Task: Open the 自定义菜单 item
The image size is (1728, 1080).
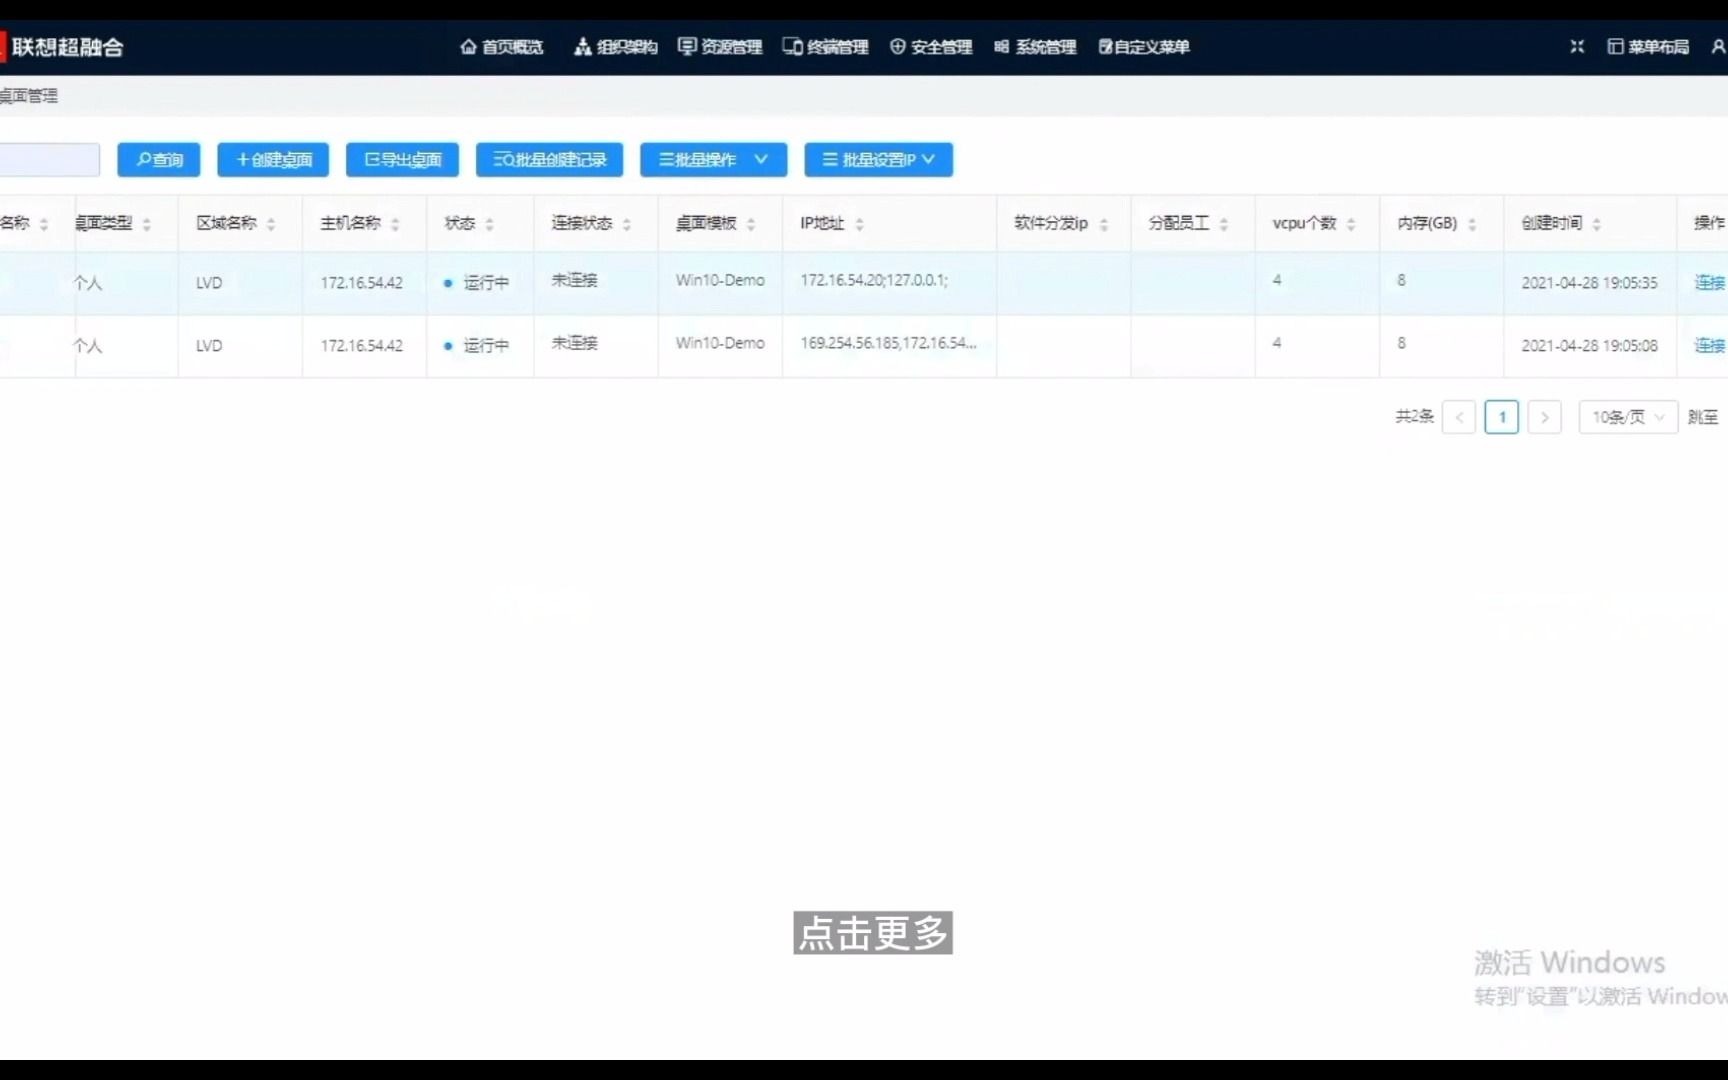Action: [1144, 47]
